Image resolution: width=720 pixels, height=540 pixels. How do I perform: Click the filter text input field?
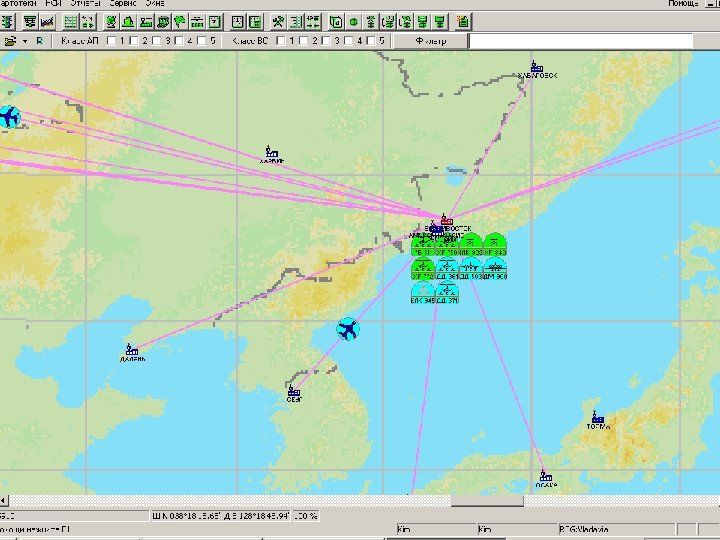coord(581,41)
